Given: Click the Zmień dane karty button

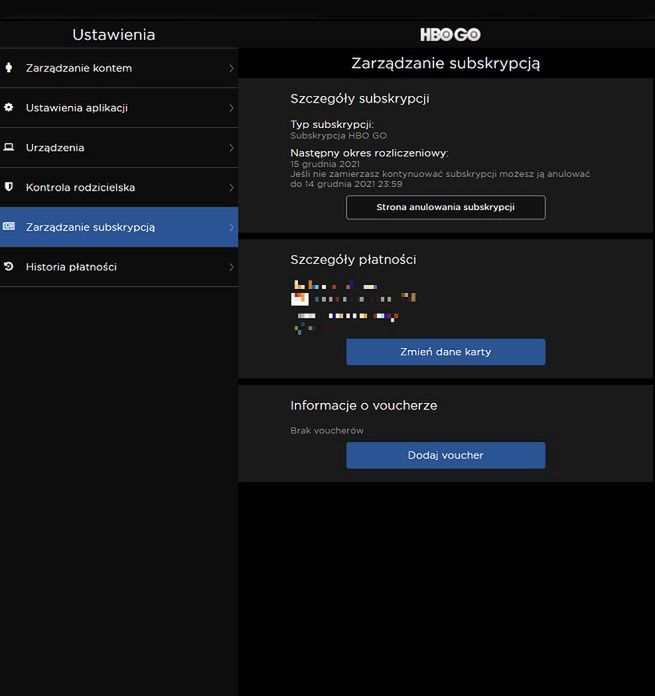Looking at the screenshot, I should coord(446,352).
